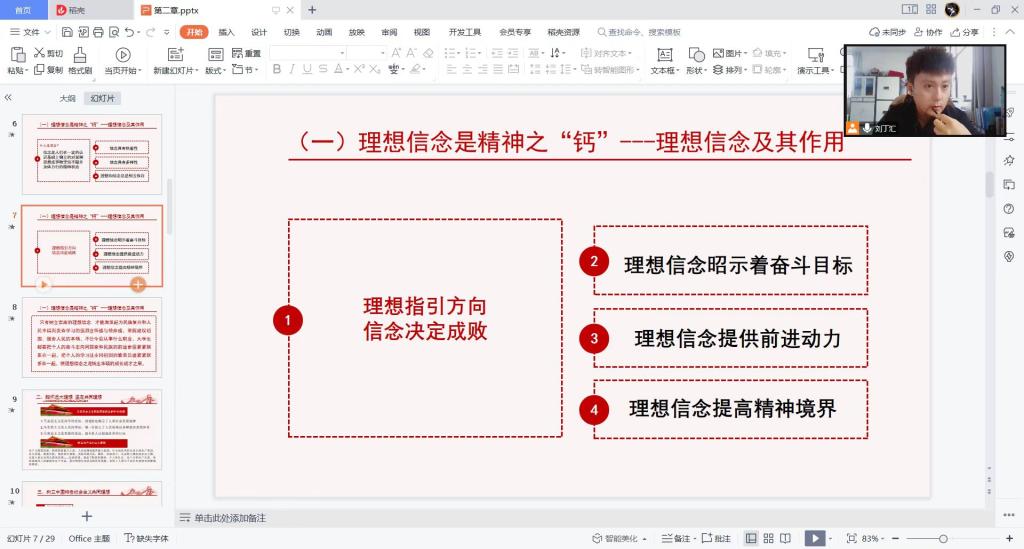Open the 文件 file menu dropdown
Screen dimensions: 1024x549
pos(28,32)
